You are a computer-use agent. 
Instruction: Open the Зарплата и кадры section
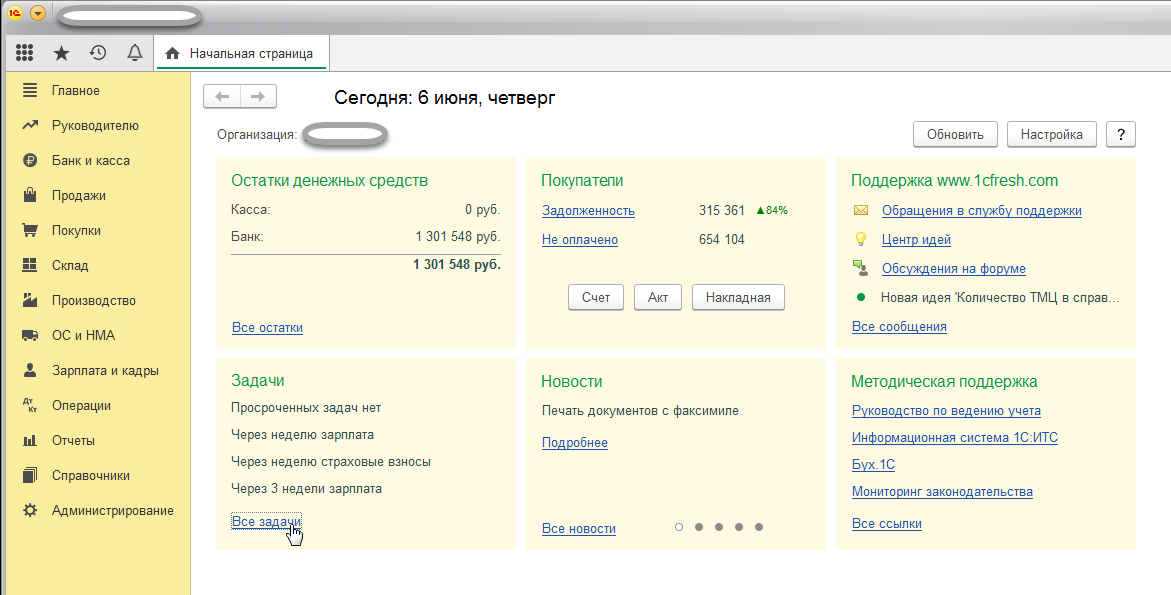[105, 370]
